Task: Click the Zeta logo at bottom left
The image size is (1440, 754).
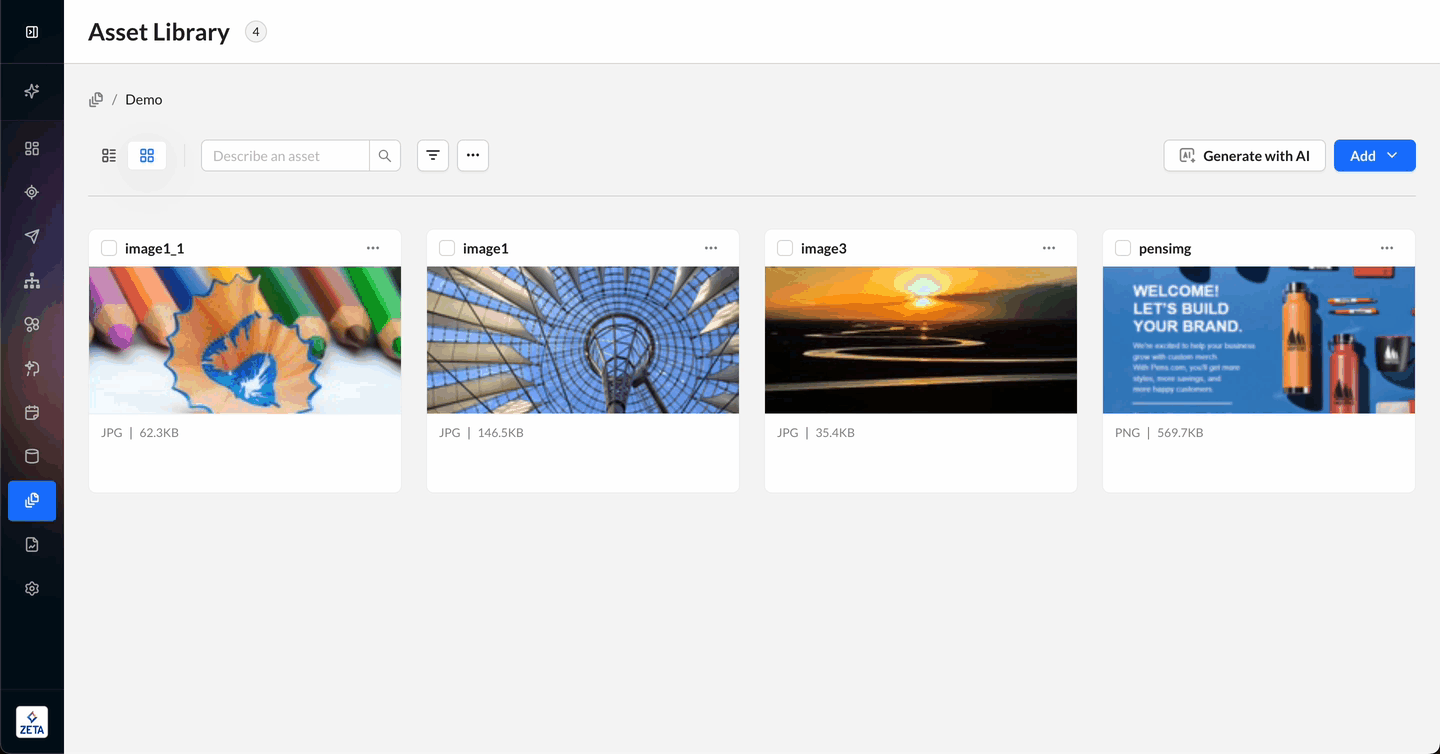Action: (32, 722)
